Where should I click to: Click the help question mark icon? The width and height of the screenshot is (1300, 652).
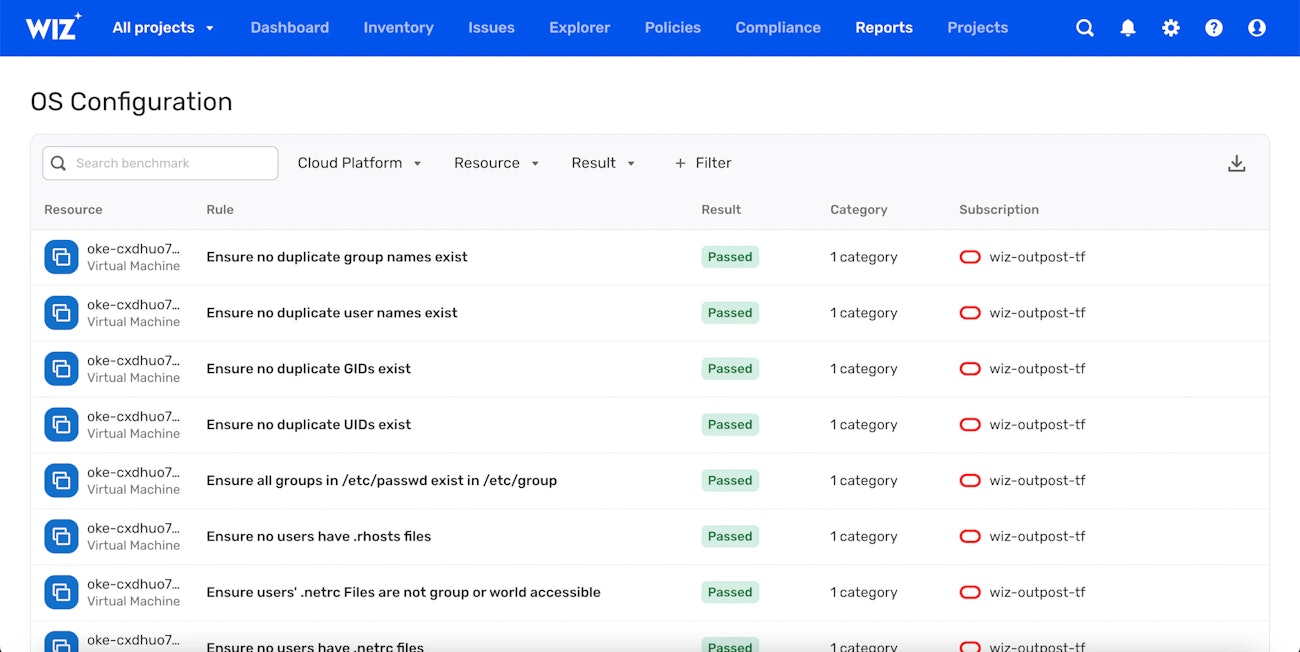click(x=1213, y=28)
